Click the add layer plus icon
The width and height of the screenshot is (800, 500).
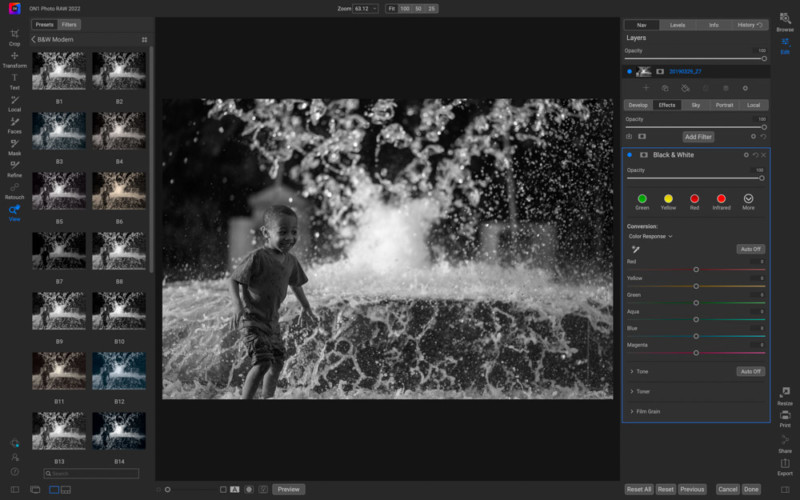pos(646,88)
